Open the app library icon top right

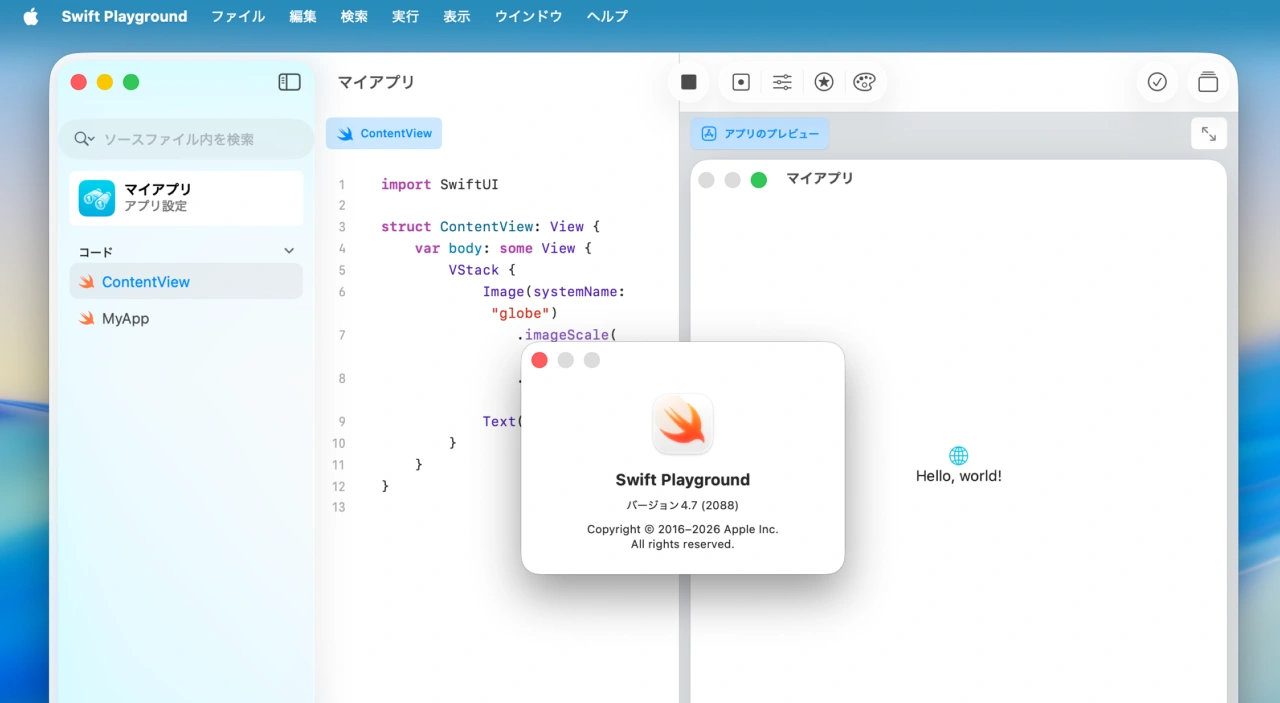tap(1208, 82)
